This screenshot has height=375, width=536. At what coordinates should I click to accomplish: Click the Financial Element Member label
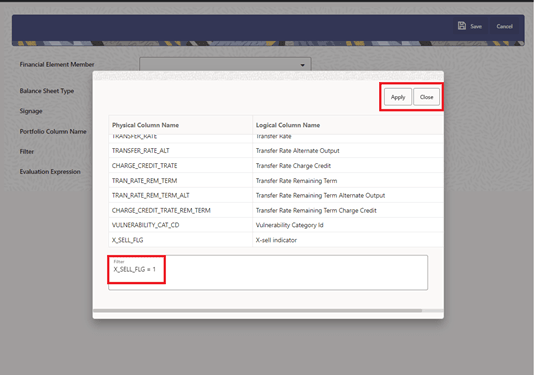pyautogui.click(x=57, y=64)
